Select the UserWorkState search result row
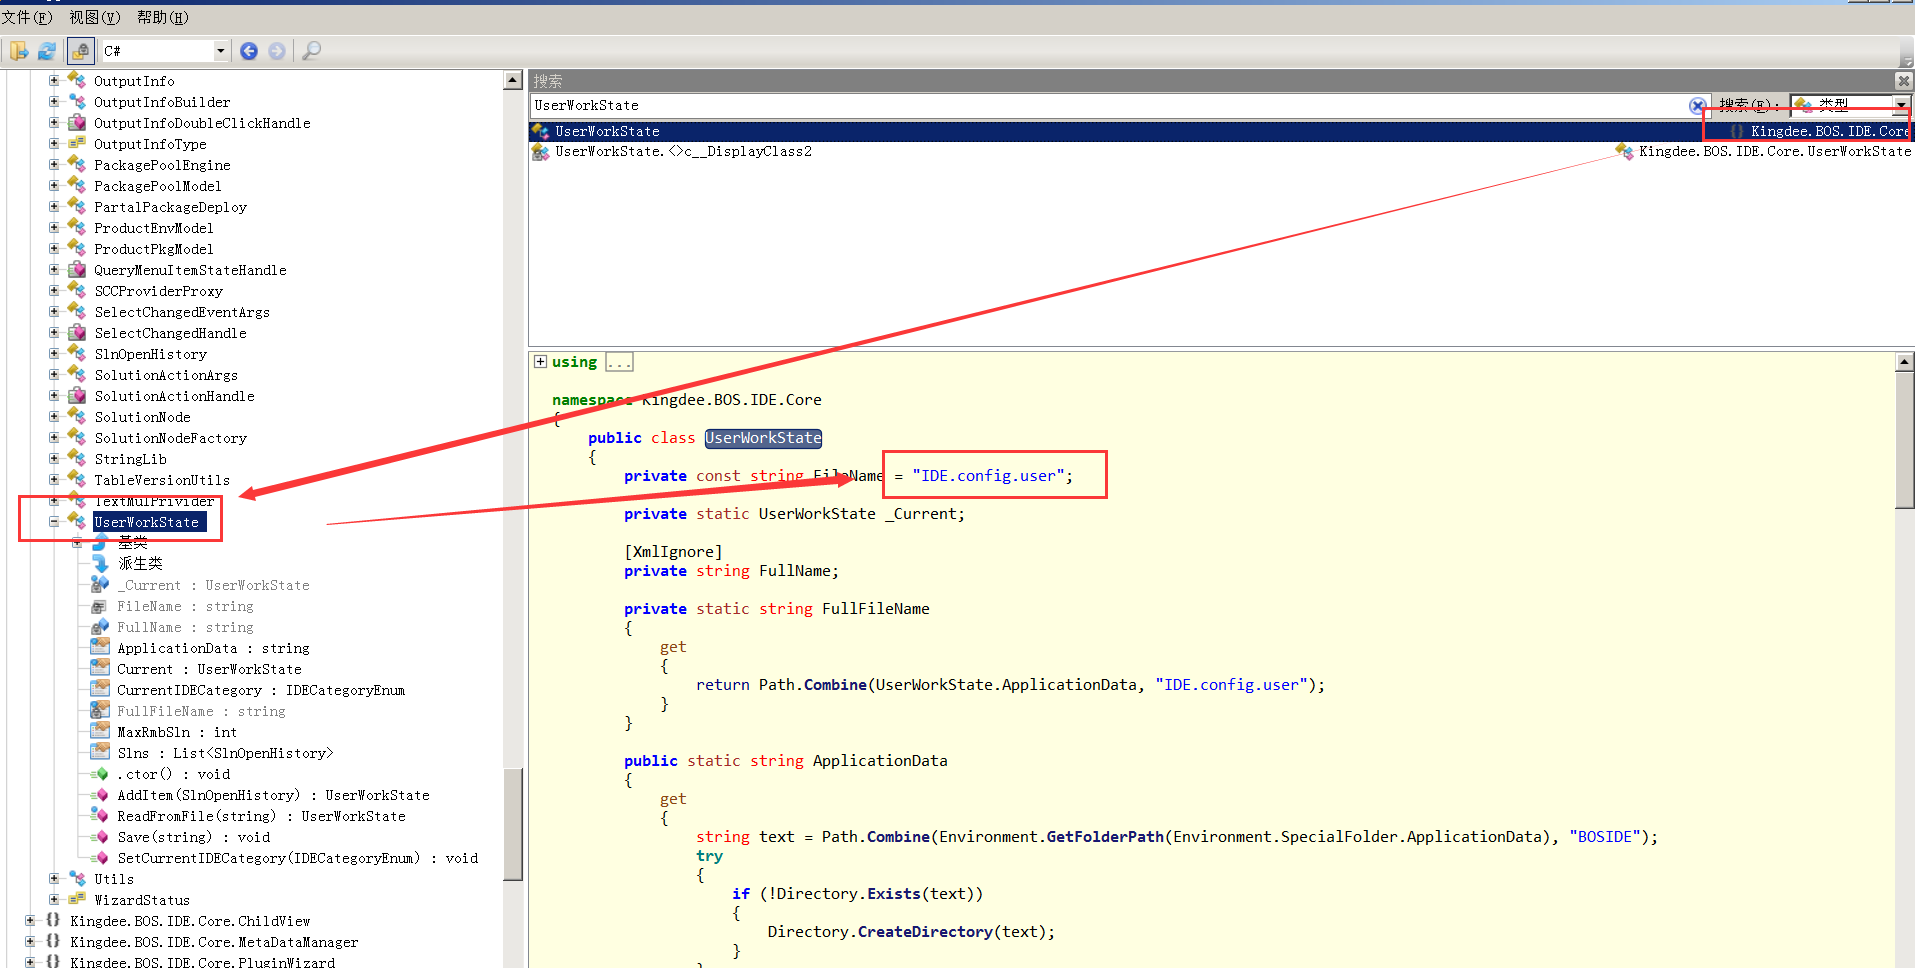1915x968 pixels. [1220, 131]
